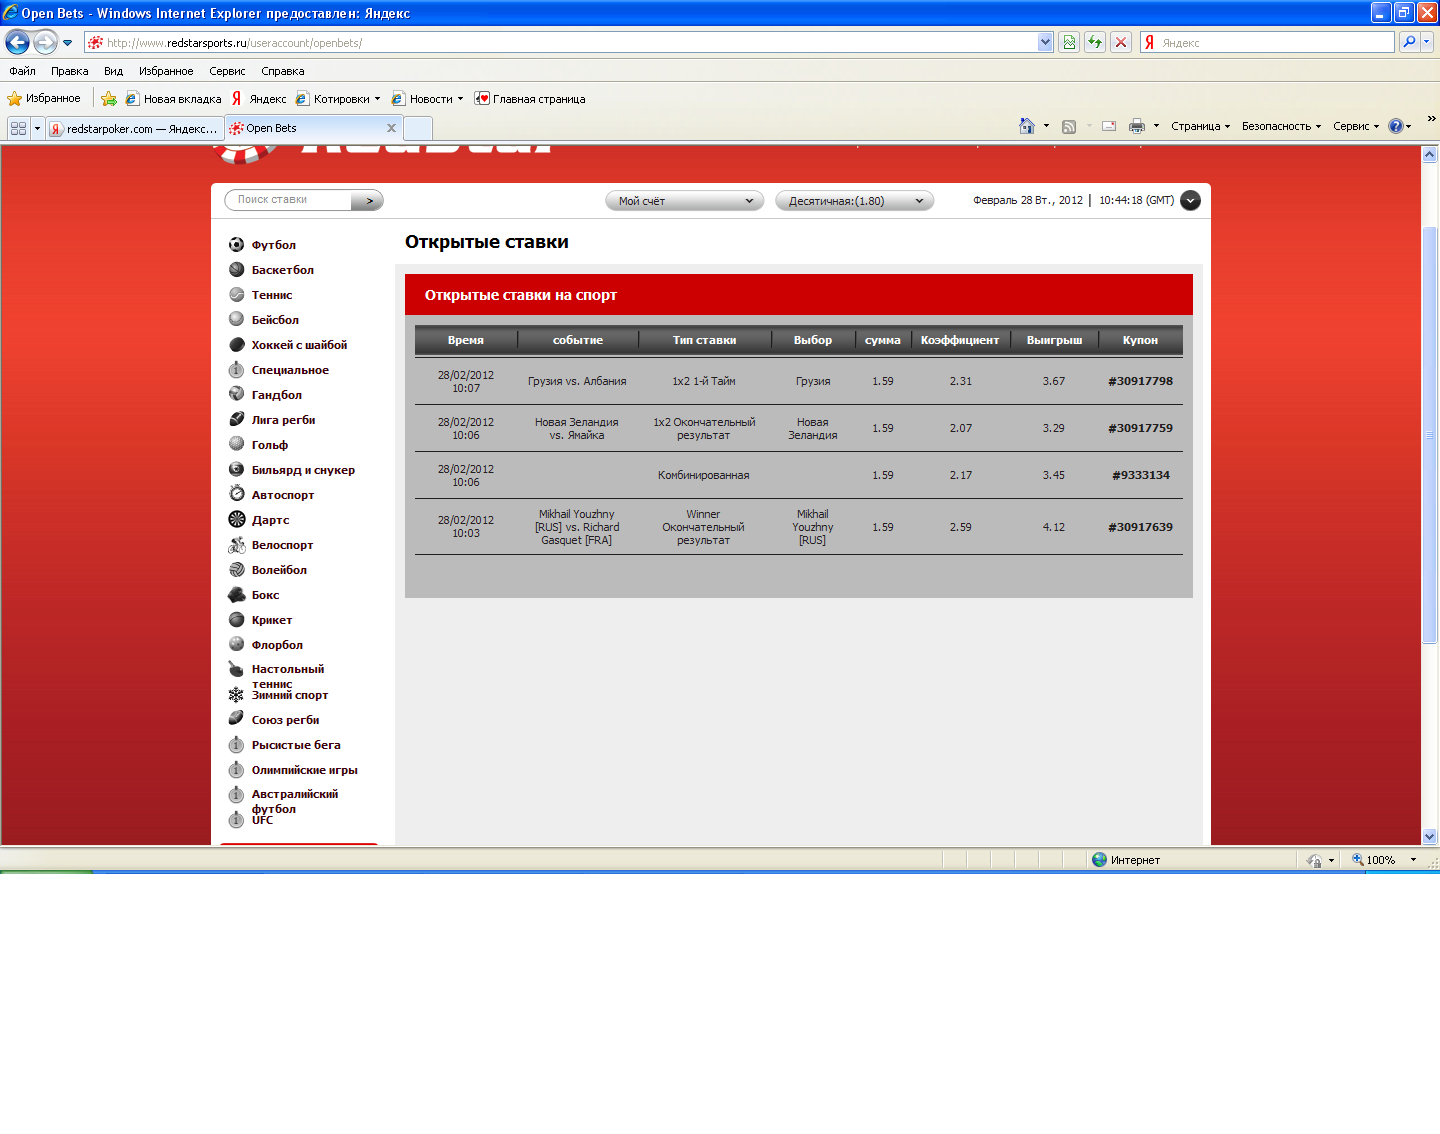Open coupon #9333134 link
The width and height of the screenshot is (1440, 1134).
point(1140,475)
